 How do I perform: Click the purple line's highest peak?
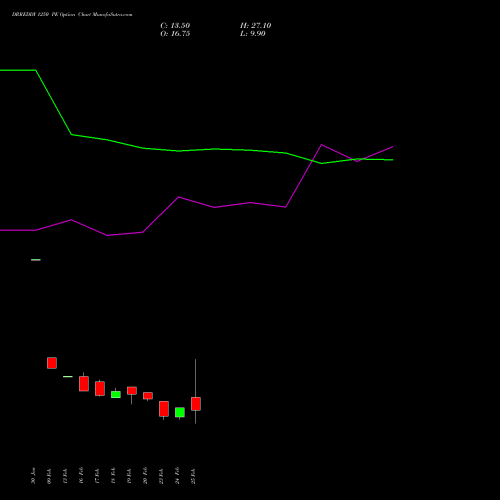click(x=322, y=145)
